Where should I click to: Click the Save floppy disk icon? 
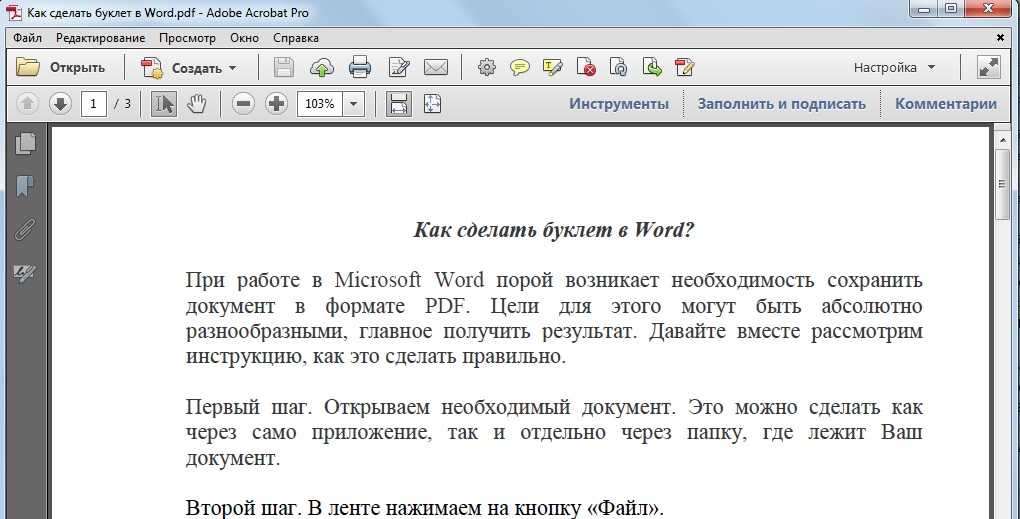pyautogui.click(x=283, y=67)
